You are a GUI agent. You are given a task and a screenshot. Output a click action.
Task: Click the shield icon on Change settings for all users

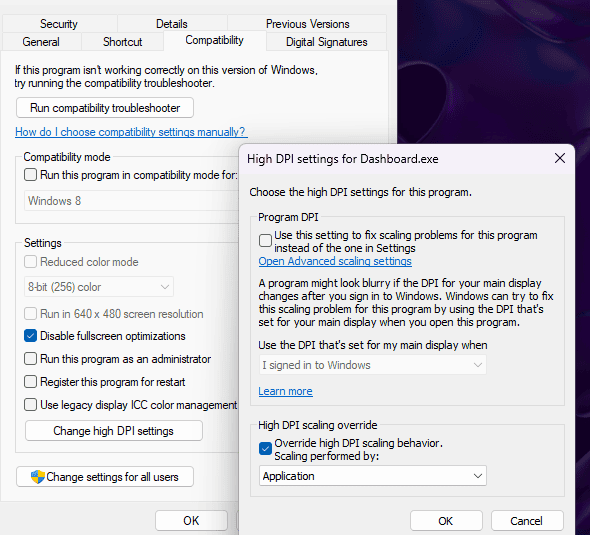38,477
